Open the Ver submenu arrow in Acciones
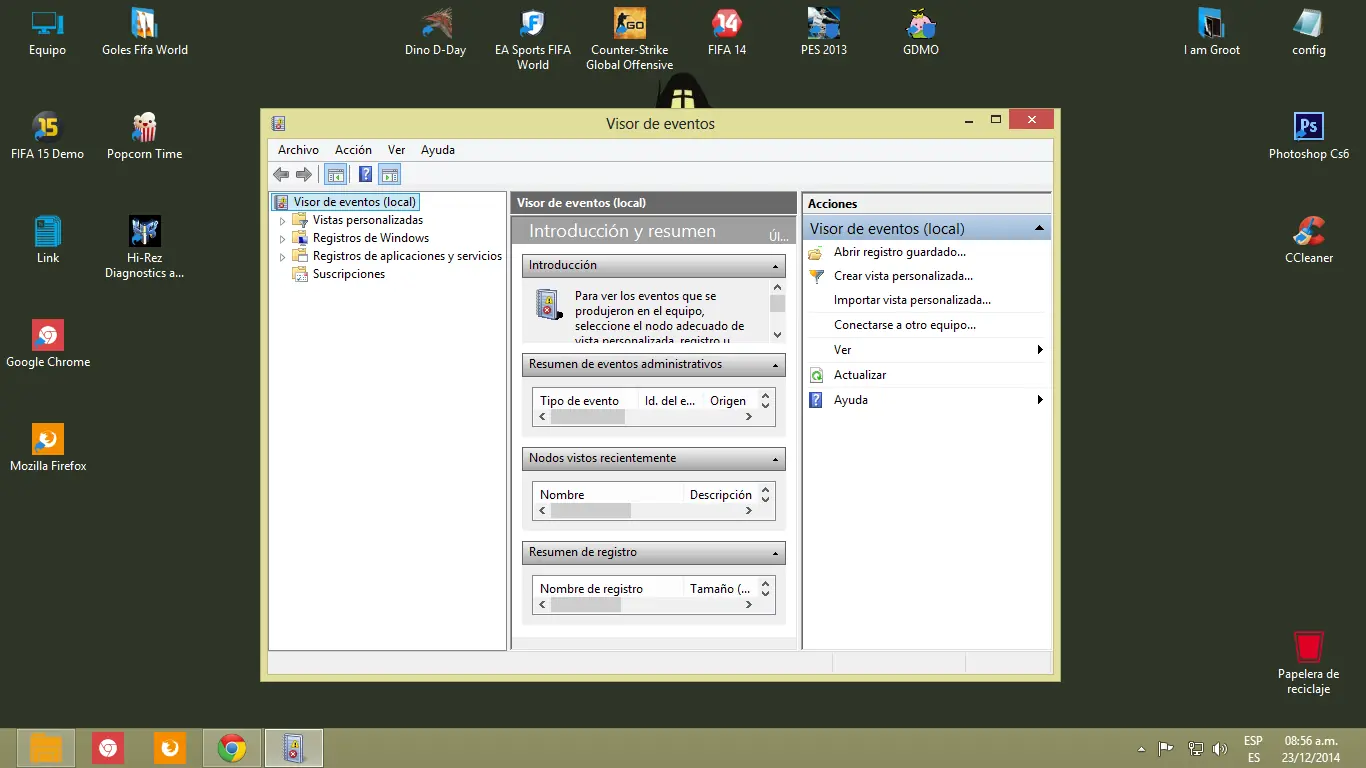This screenshot has height=768, width=1366. tap(1040, 350)
